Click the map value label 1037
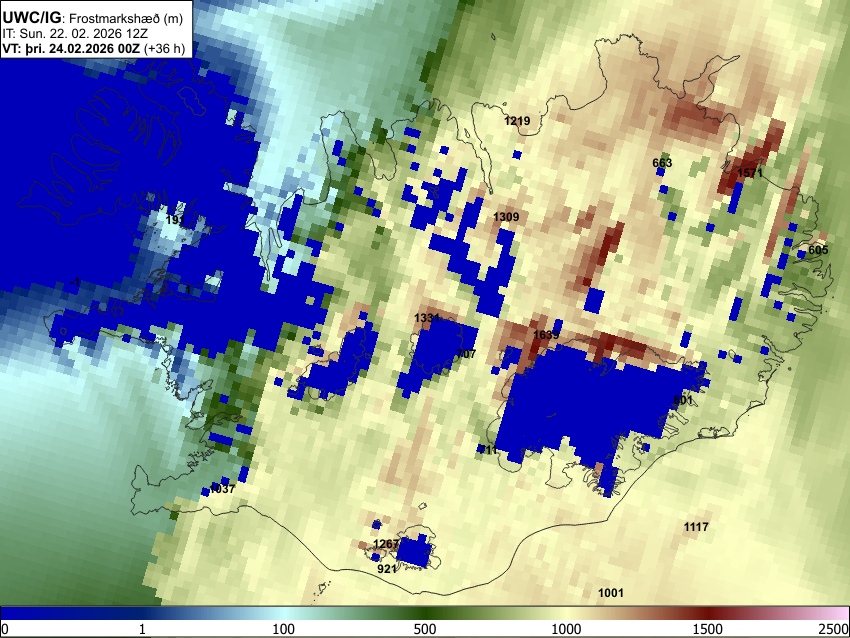This screenshot has height=638, width=850. [222, 489]
